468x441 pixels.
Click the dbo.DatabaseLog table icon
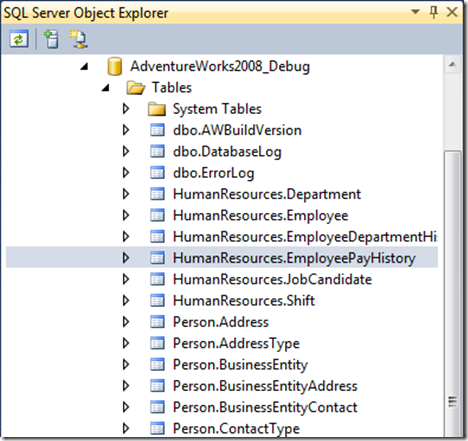(157, 151)
